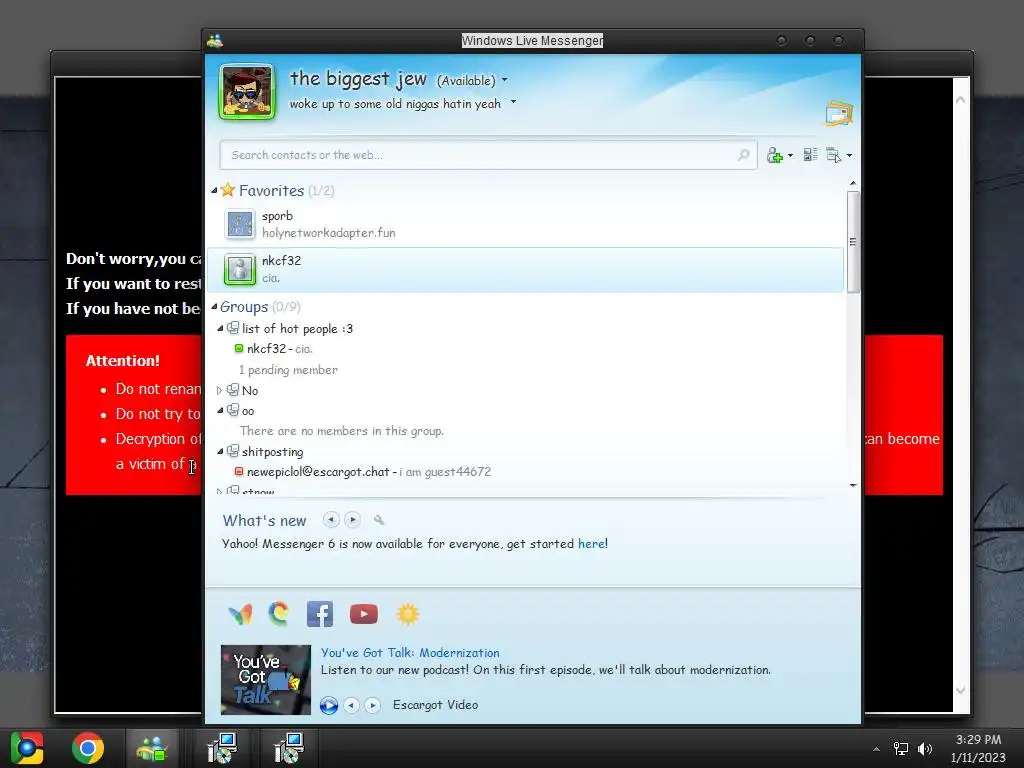Click the 'No' group icon

pos(232,390)
